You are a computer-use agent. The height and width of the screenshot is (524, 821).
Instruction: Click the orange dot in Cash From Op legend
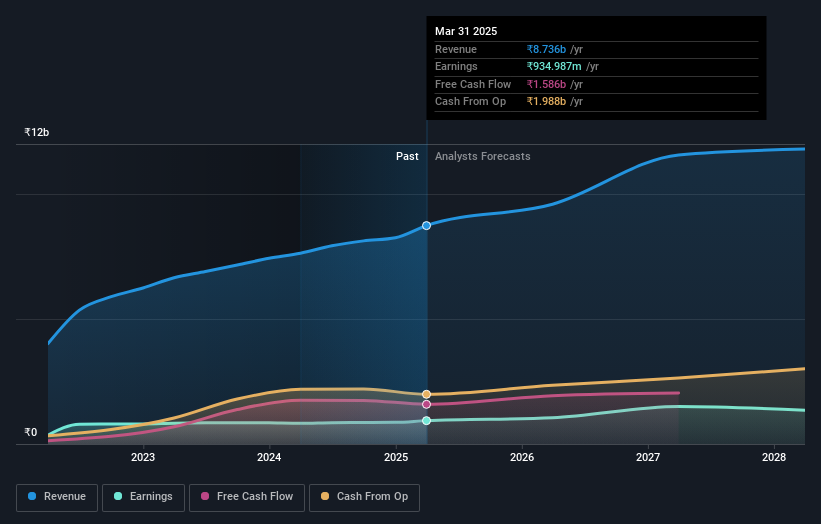pos(325,496)
